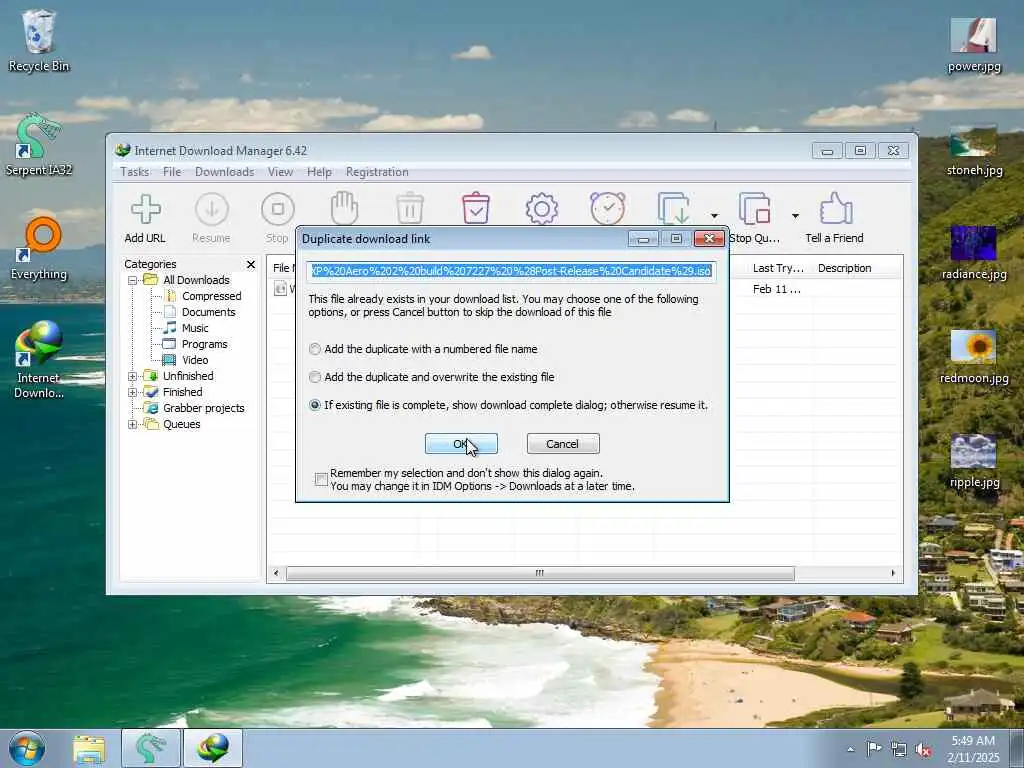Close the Categories panel with its X
The height and width of the screenshot is (768, 1024).
pos(251,264)
